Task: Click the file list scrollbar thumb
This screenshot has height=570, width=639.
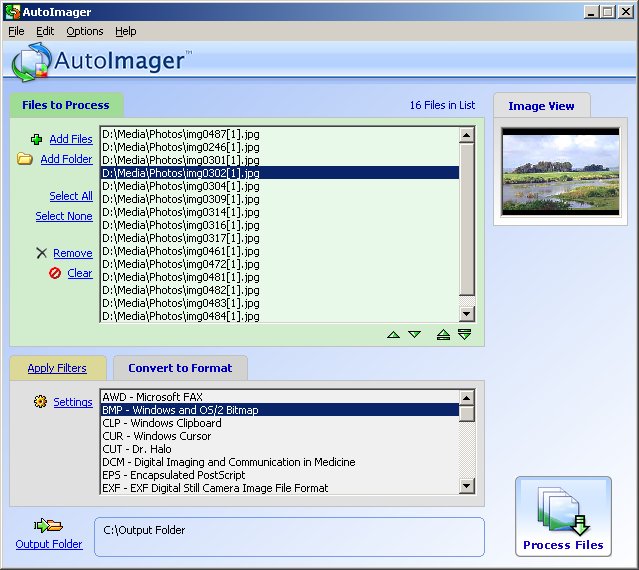Action: click(x=467, y=219)
